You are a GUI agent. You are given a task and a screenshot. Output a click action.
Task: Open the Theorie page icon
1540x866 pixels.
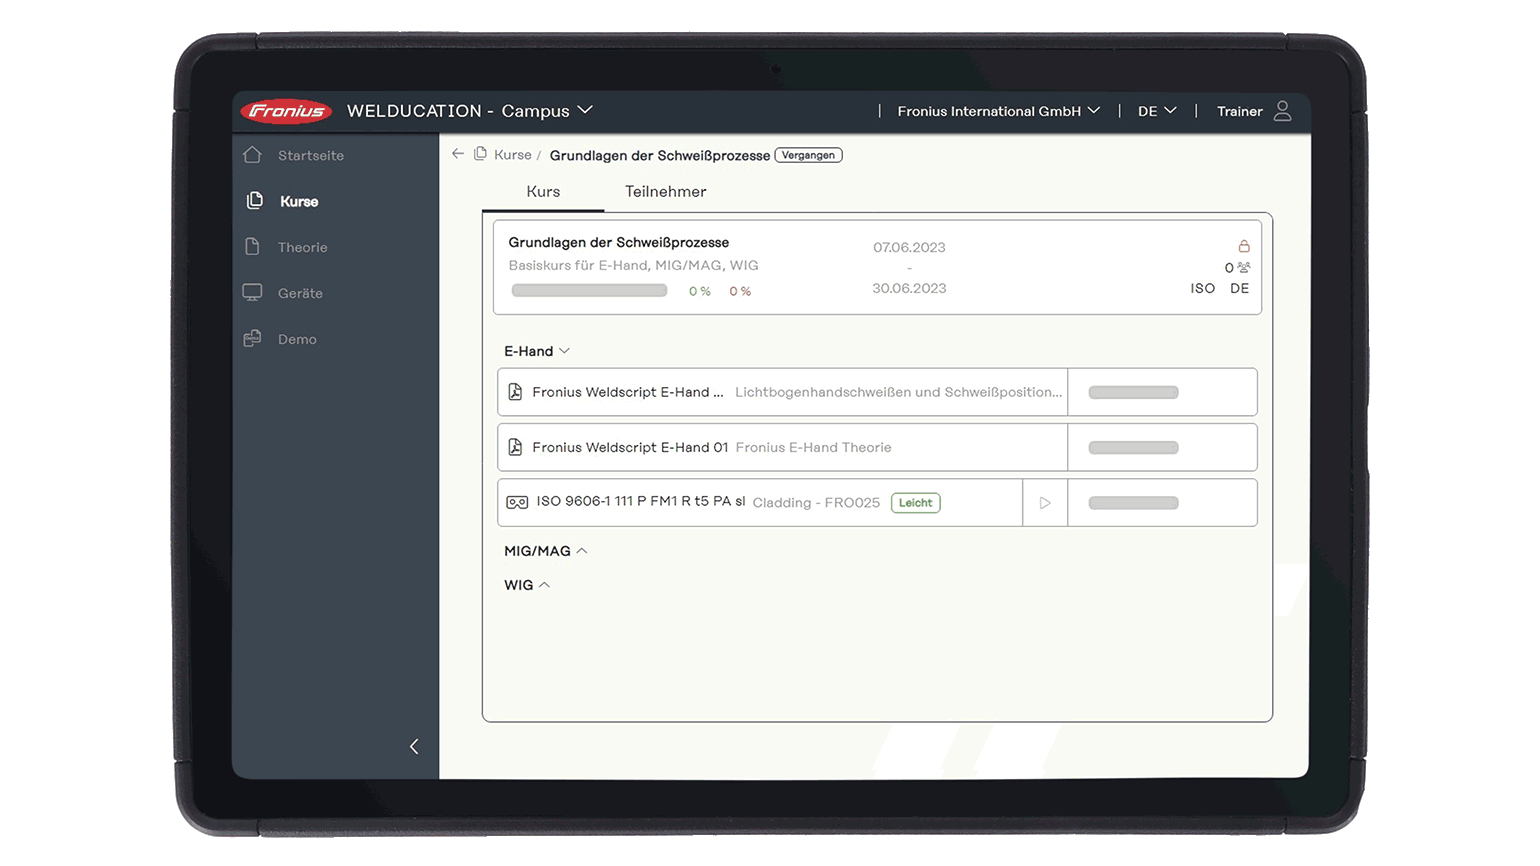252,247
